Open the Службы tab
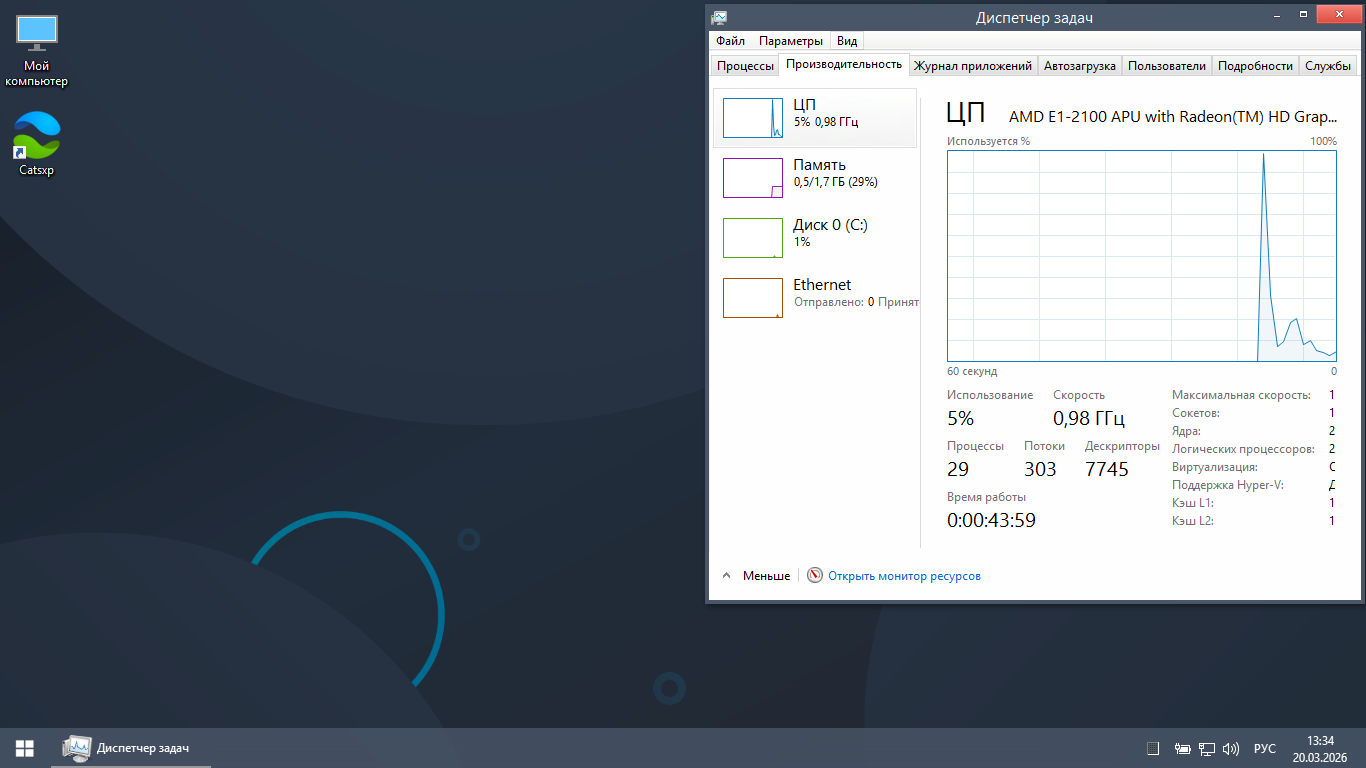The image size is (1366, 768). [x=1327, y=66]
